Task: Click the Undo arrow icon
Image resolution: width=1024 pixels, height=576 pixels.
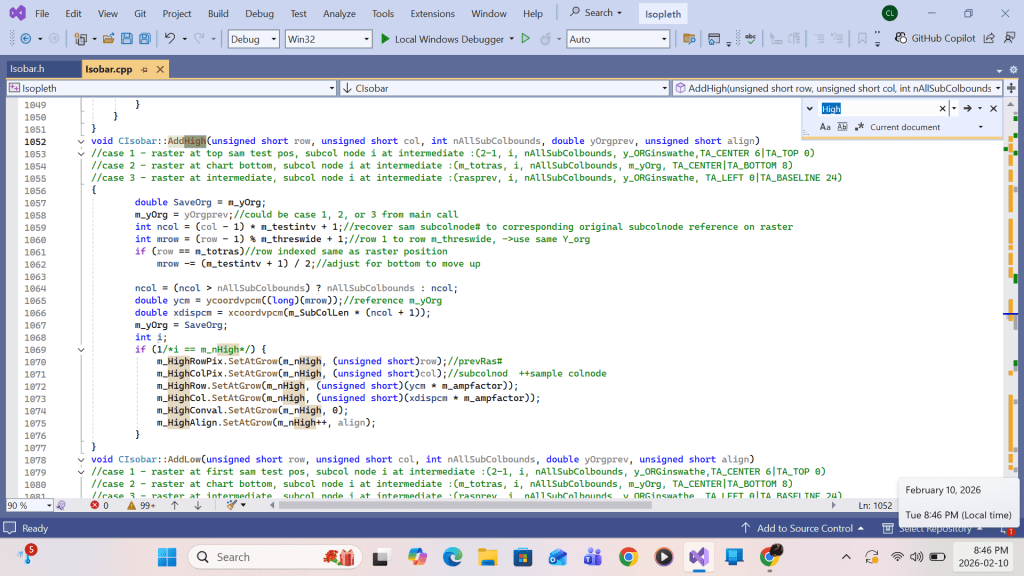Action: click(x=170, y=39)
